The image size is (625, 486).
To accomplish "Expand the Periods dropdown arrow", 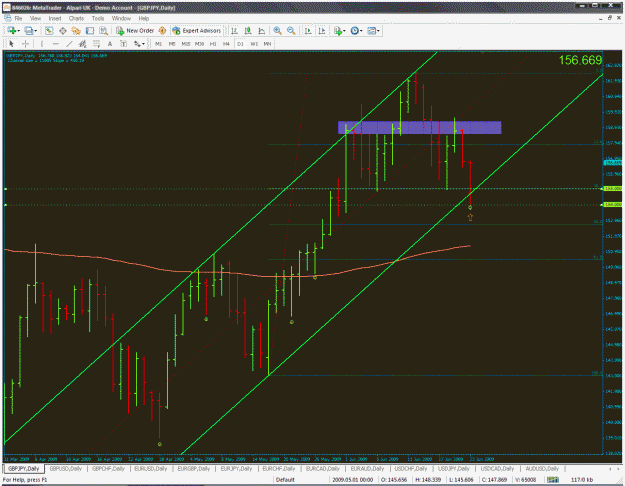I will click(361, 31).
